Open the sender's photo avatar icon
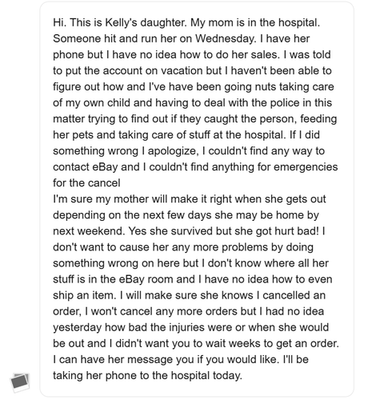Screen dimensions: 368x400 [20, 382]
